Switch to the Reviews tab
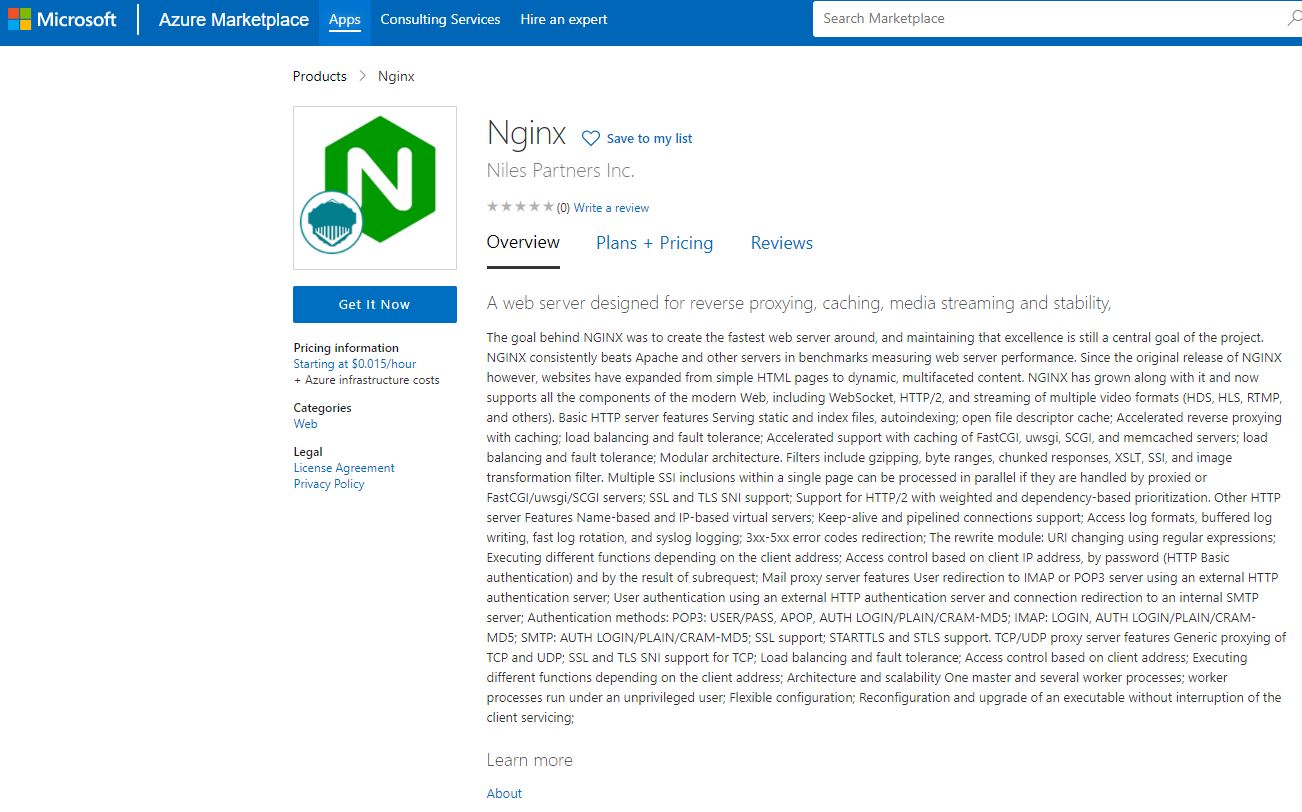Image resolution: width=1302 pixels, height=812 pixels. (x=781, y=243)
